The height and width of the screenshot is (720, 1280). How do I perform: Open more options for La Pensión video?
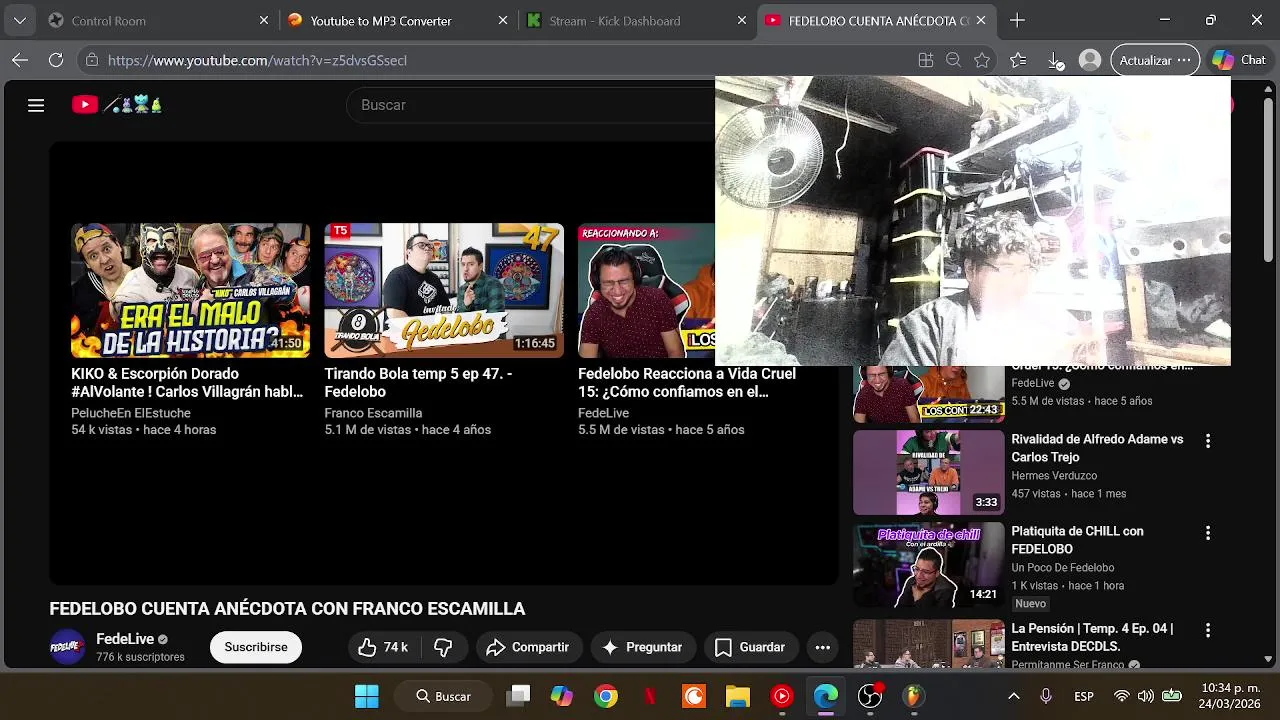click(1207, 630)
